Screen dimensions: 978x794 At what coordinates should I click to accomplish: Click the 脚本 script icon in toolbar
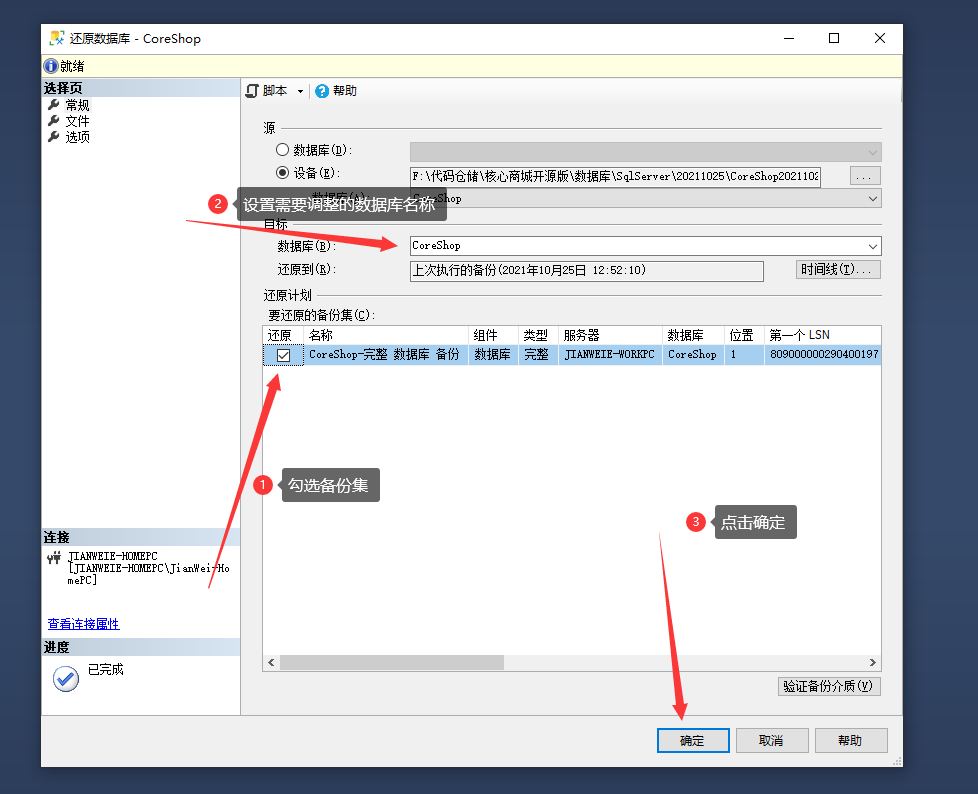(253, 91)
